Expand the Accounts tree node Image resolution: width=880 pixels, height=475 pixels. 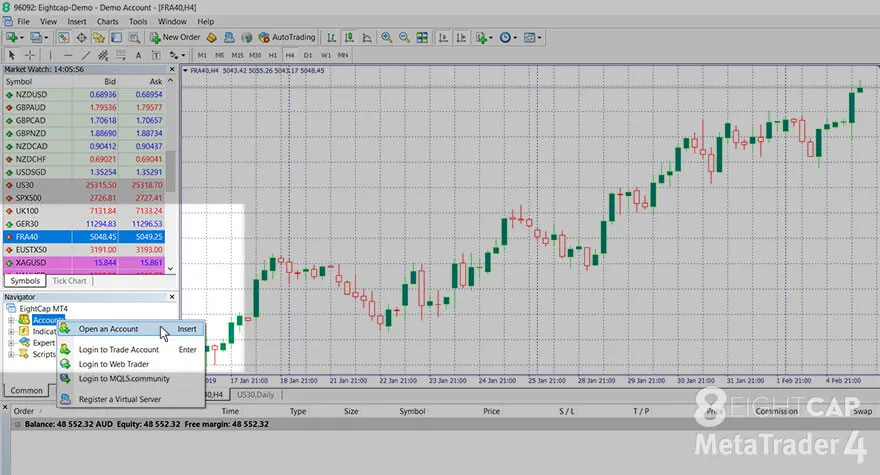point(11,320)
